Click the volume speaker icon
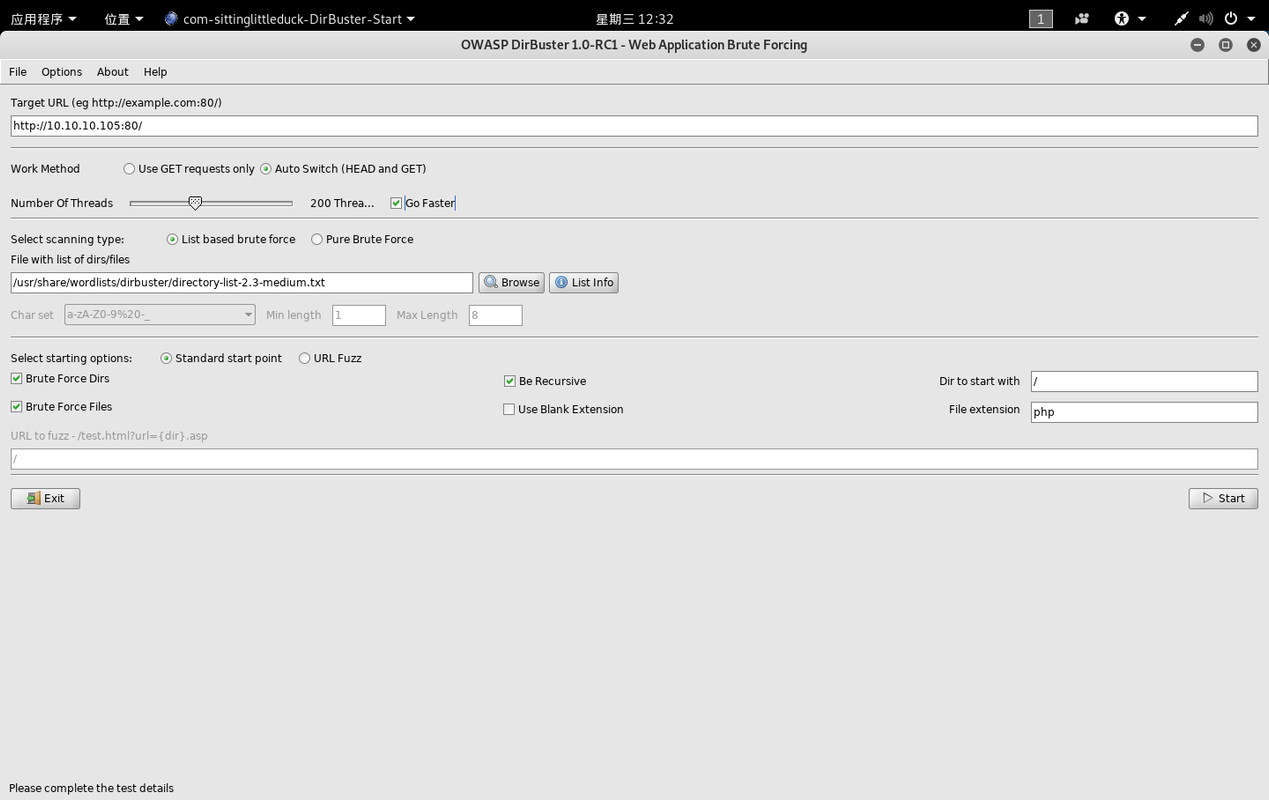 [1206, 18]
